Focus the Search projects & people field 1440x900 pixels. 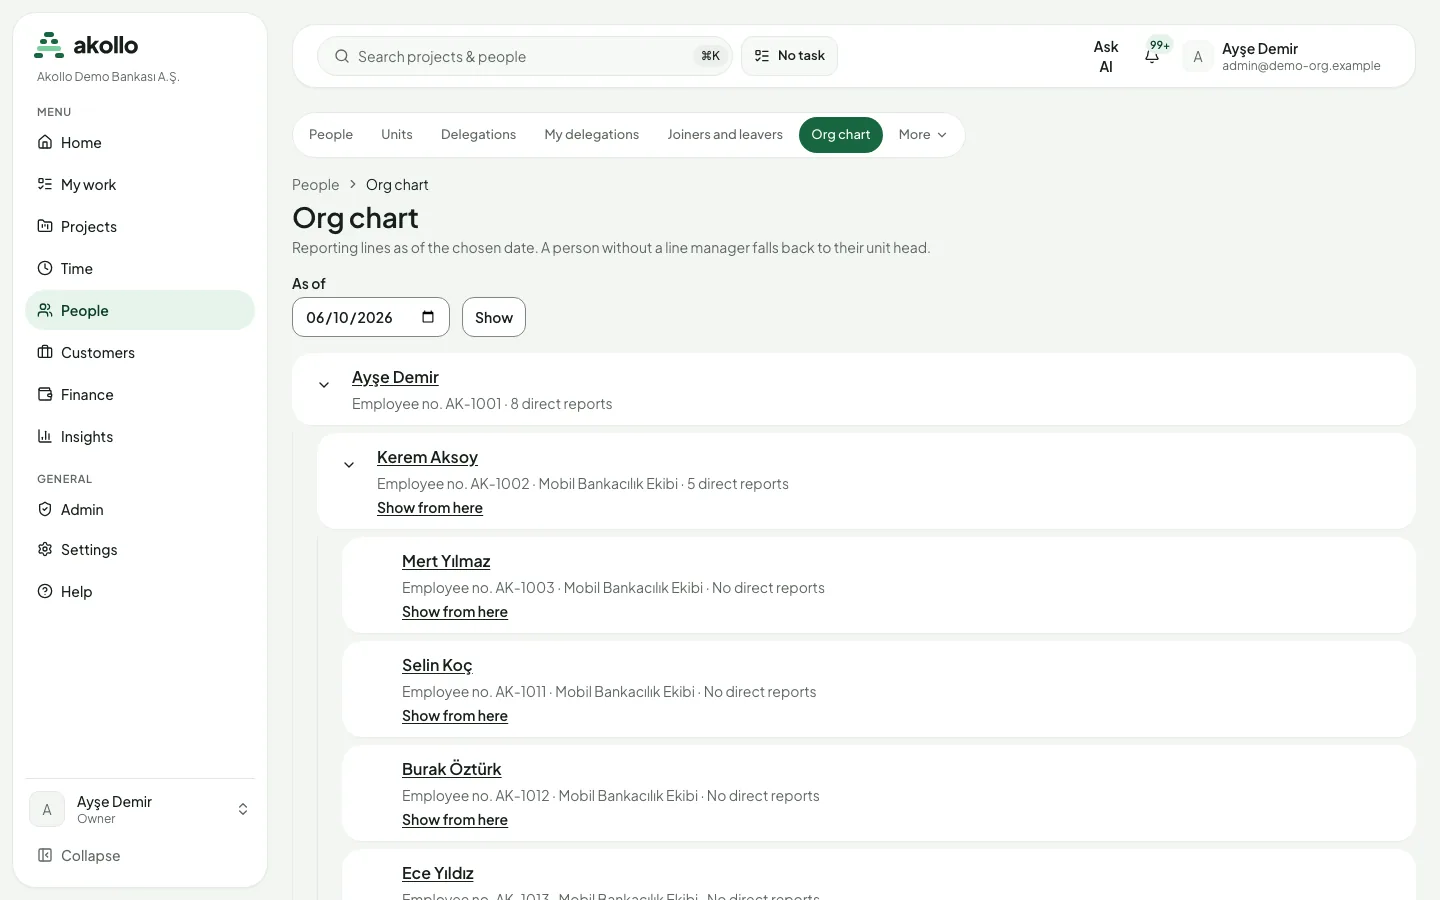point(525,56)
